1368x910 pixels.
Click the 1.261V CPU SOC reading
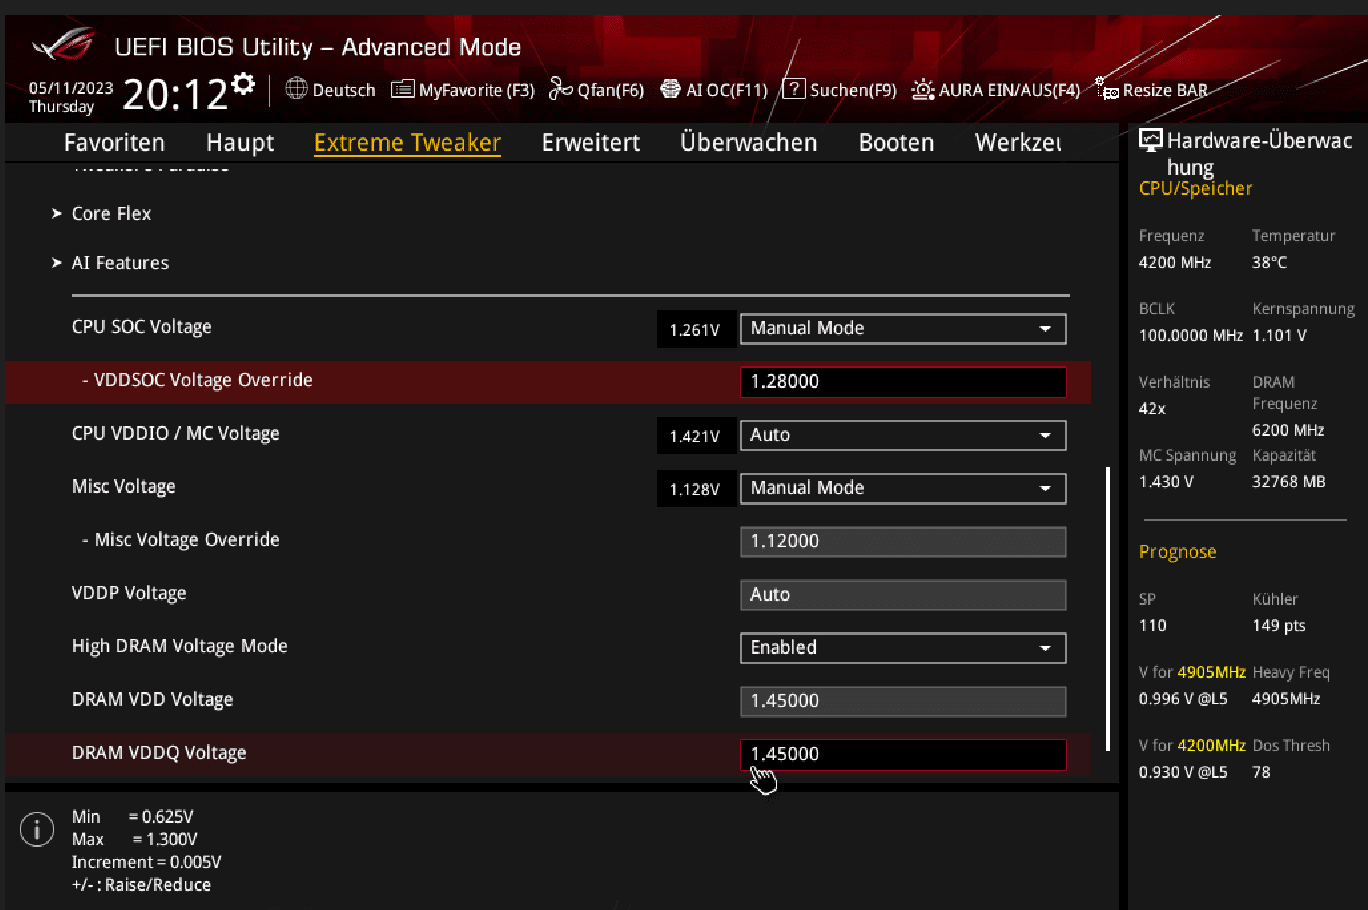[x=696, y=330]
